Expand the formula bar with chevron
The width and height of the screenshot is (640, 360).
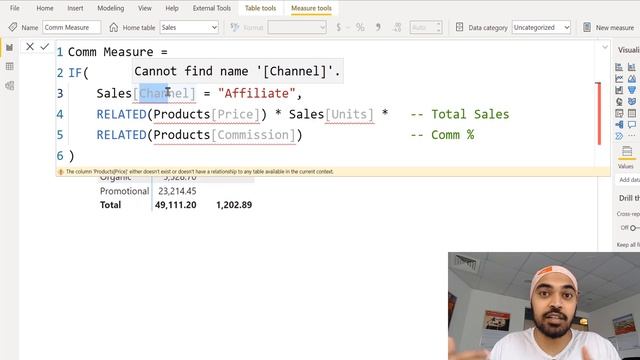tap(605, 47)
